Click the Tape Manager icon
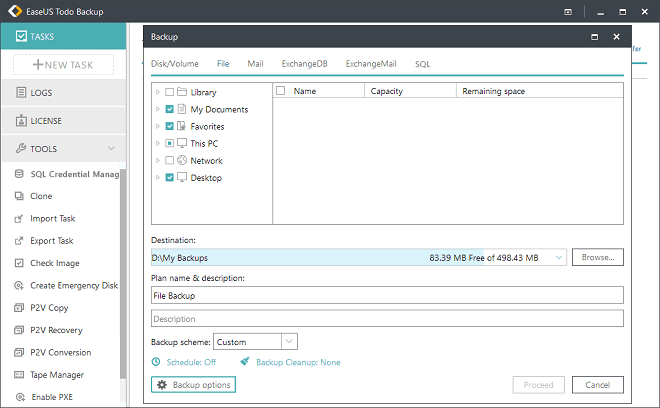This screenshot has width=660, height=408. pyautogui.click(x=19, y=375)
